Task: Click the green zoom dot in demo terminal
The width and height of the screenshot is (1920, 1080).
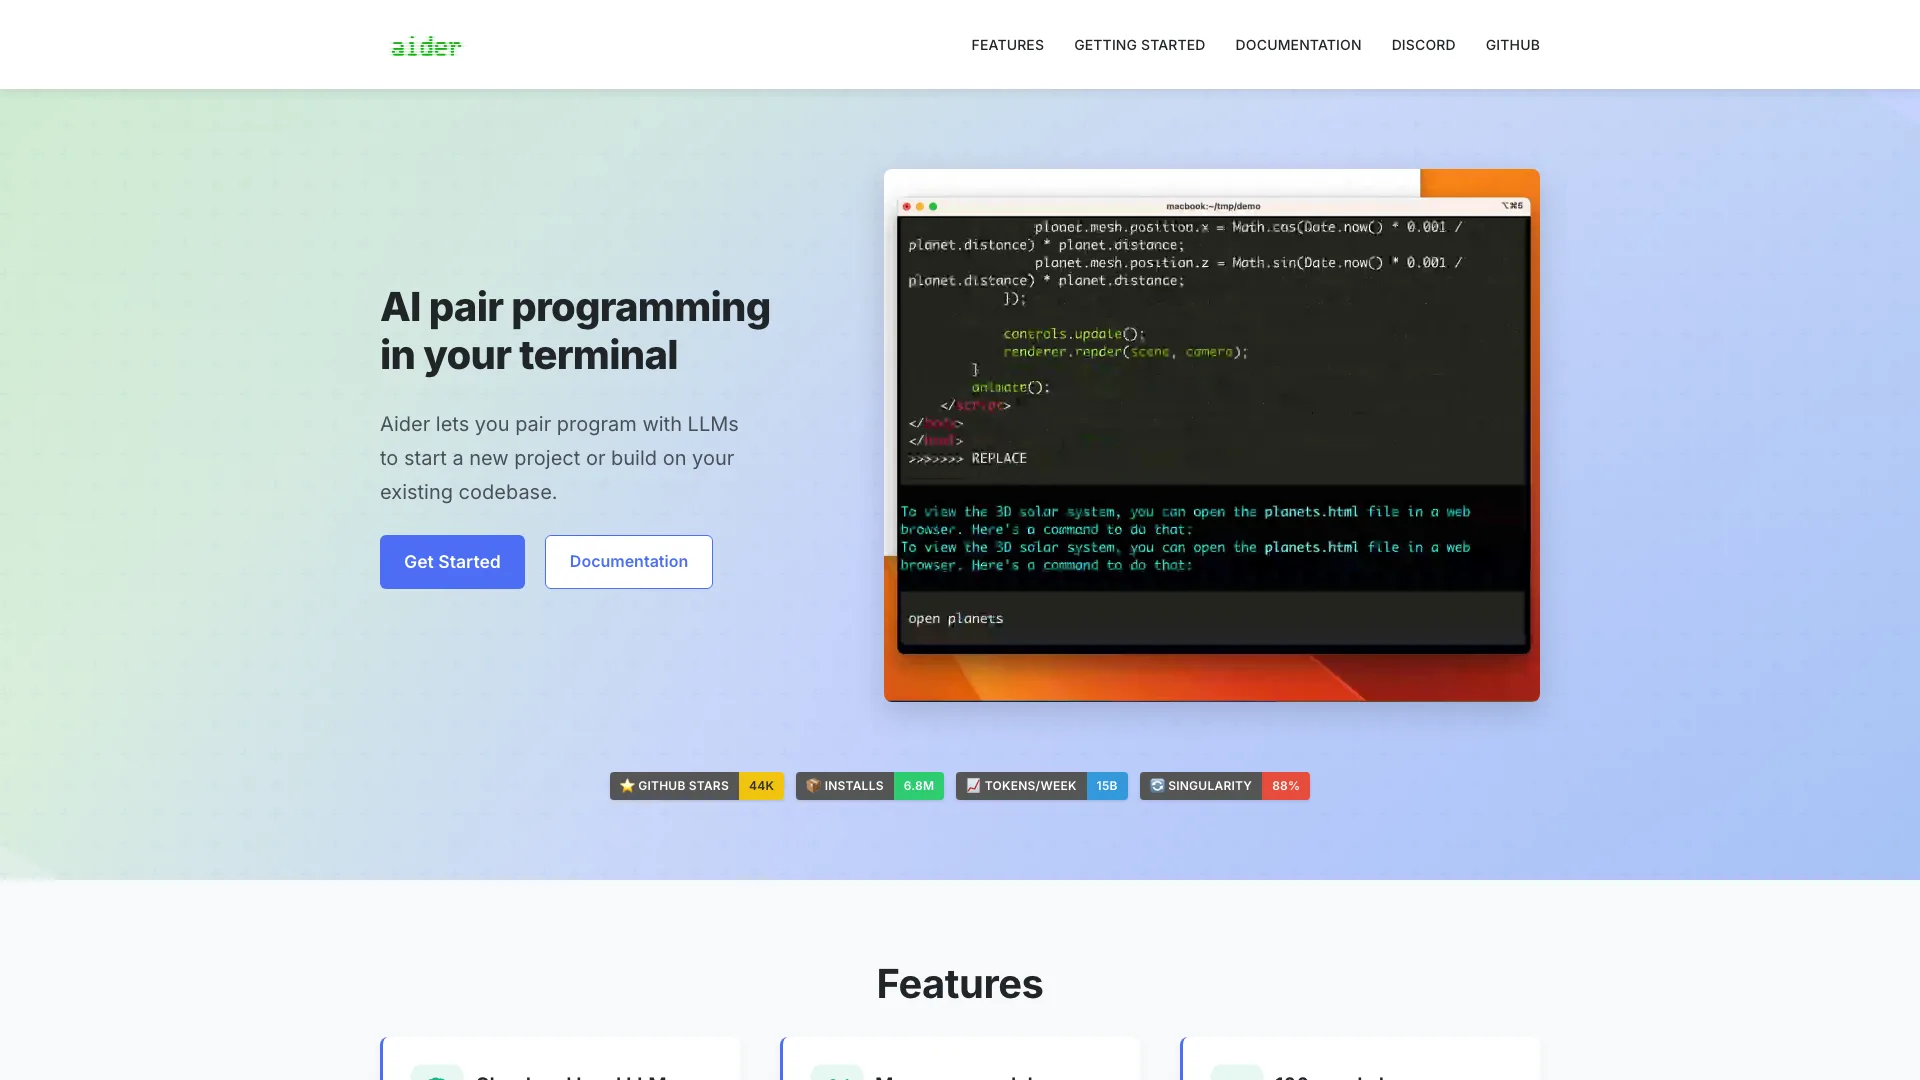Action: click(x=933, y=207)
